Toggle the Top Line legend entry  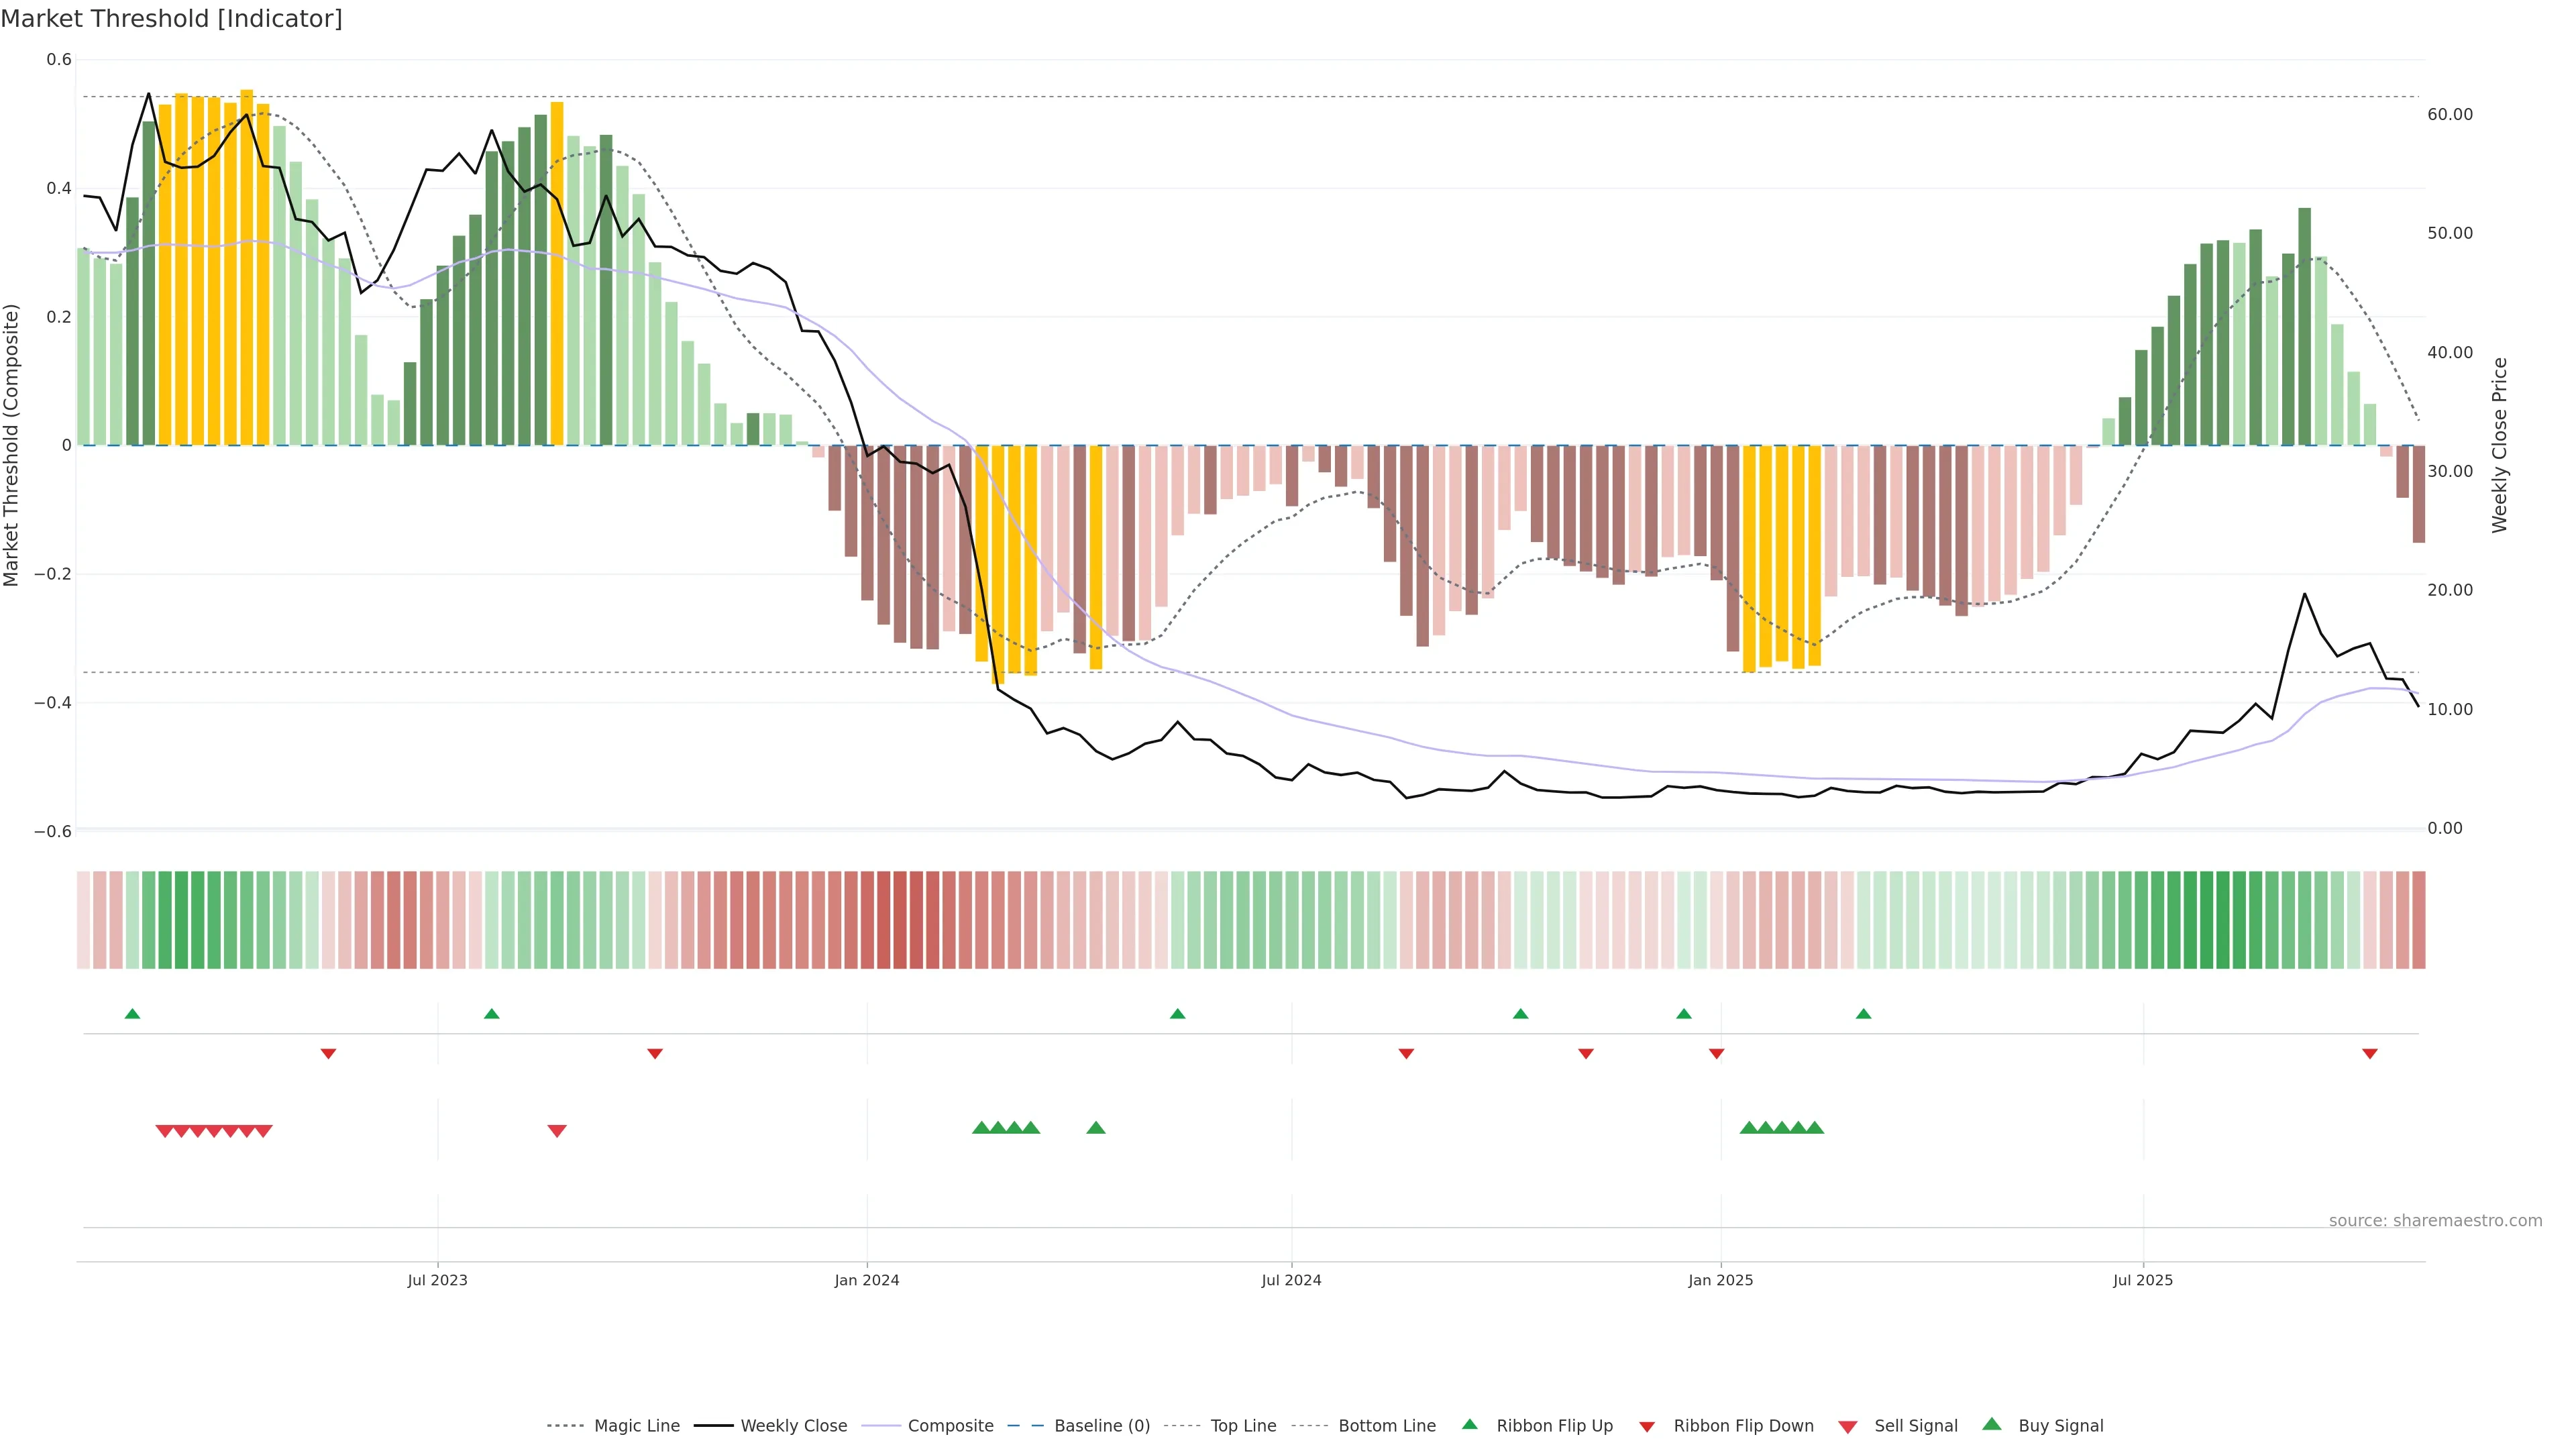point(1243,1426)
